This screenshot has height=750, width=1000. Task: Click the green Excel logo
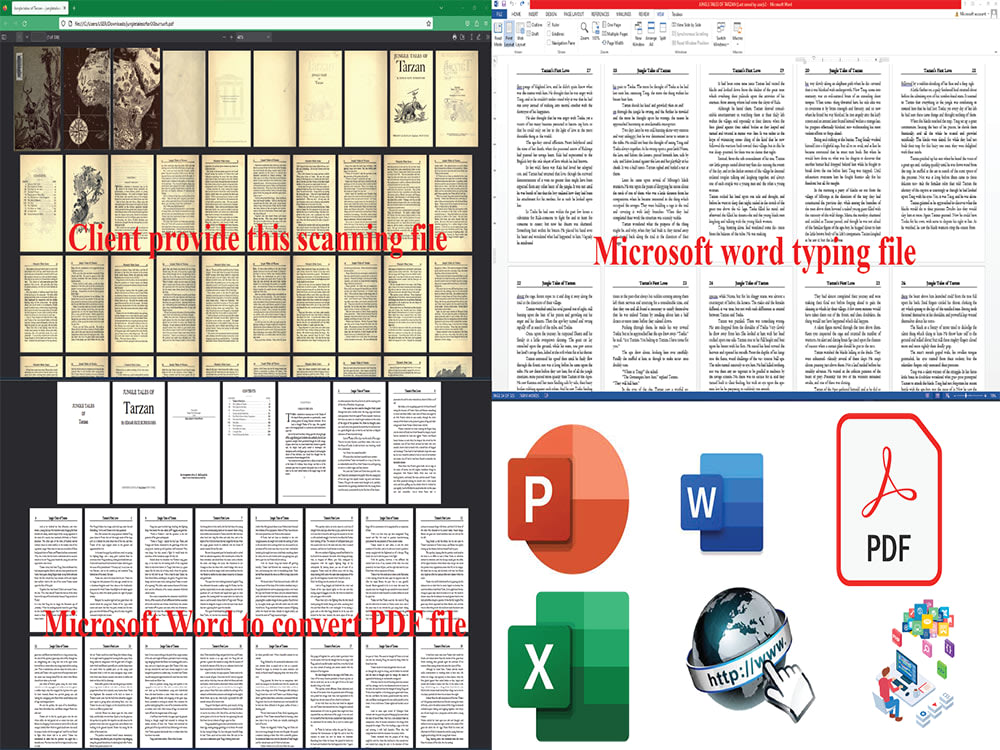pyautogui.click(x=568, y=667)
